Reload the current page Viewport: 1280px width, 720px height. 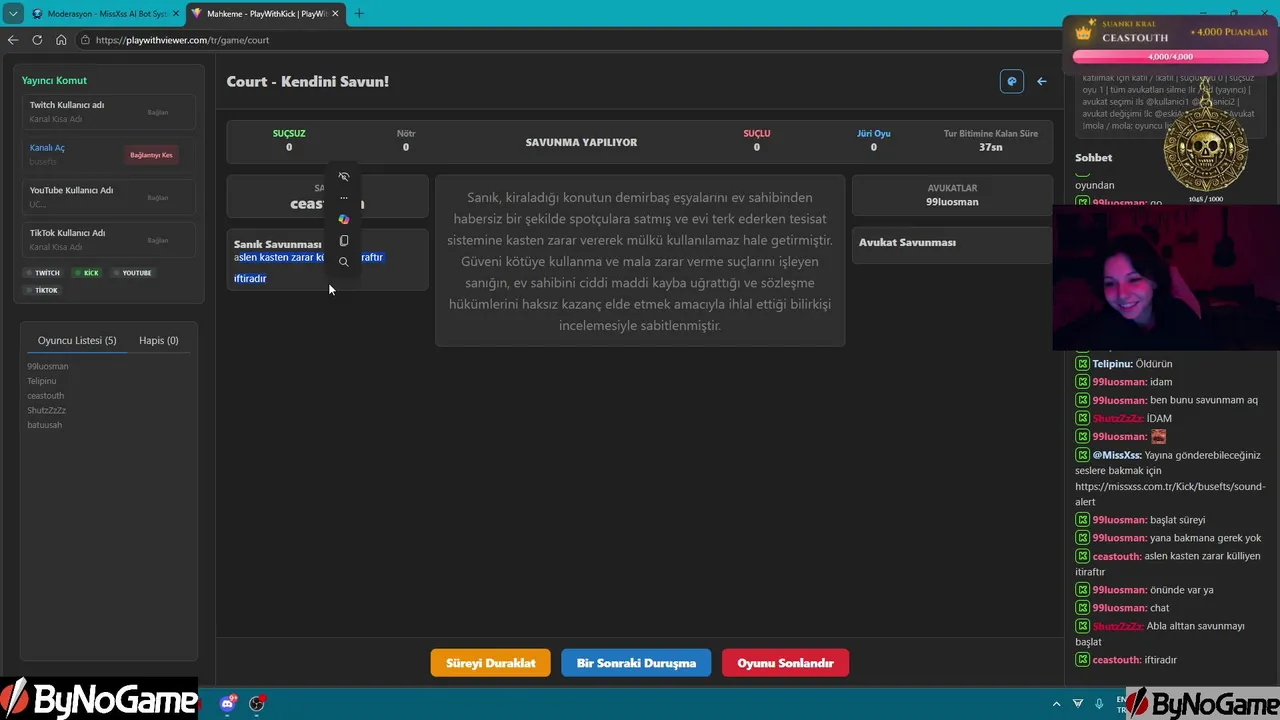click(37, 40)
